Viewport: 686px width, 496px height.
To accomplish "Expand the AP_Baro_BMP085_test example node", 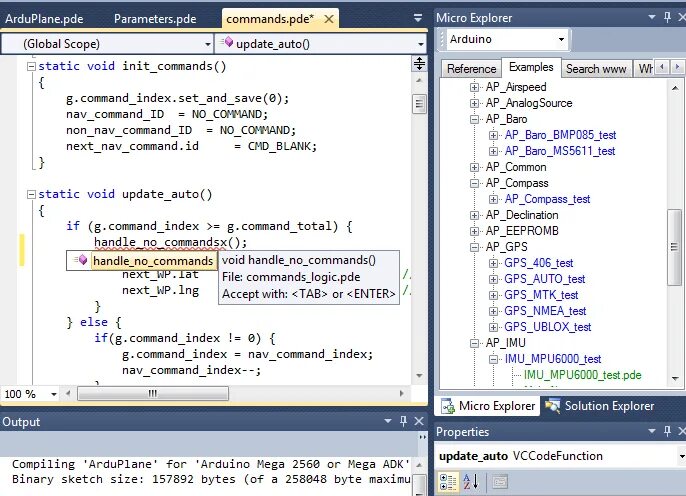I will pyautogui.click(x=493, y=135).
